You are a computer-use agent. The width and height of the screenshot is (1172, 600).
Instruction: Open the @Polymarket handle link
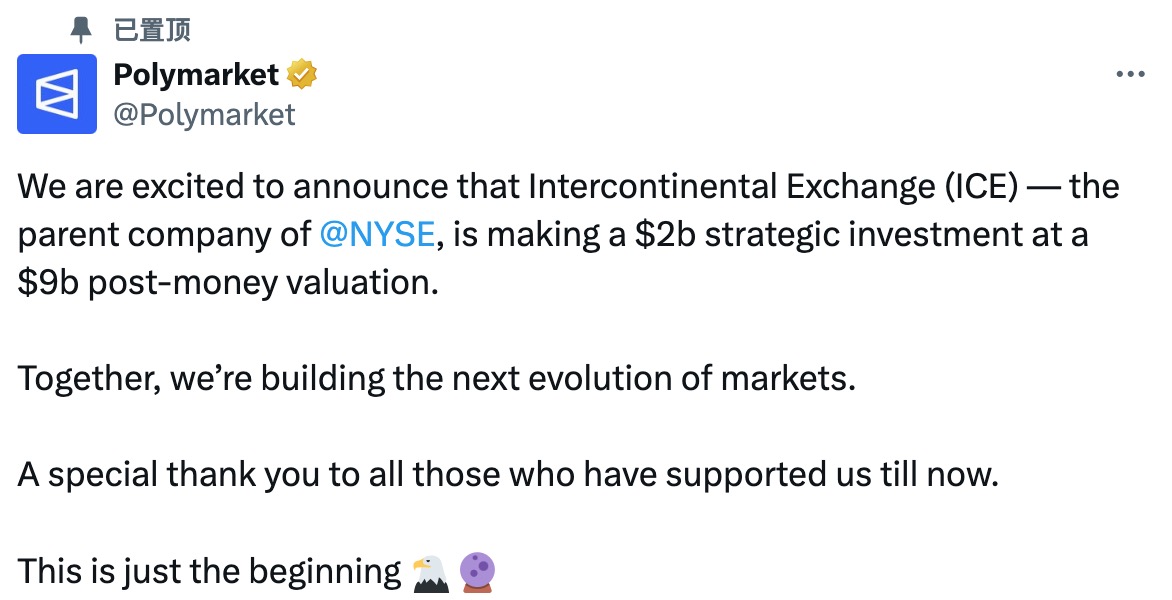click(204, 115)
